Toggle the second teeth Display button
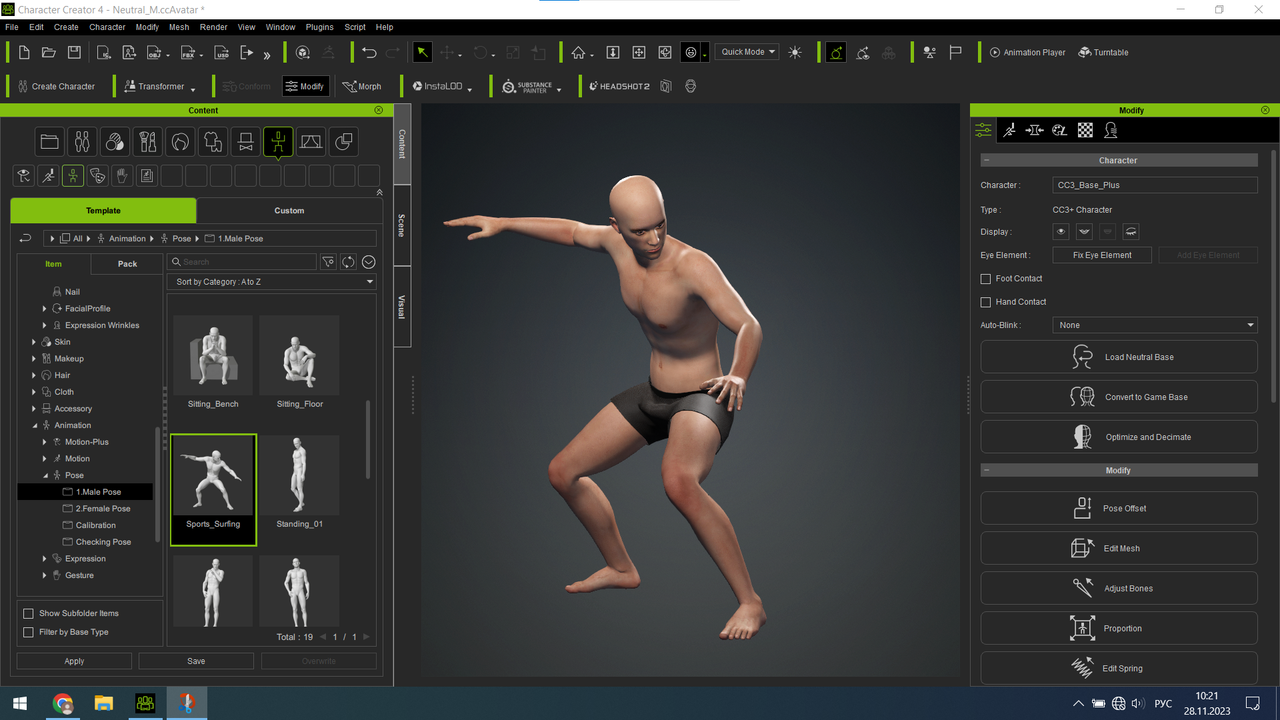1280x720 pixels. coord(1084,232)
